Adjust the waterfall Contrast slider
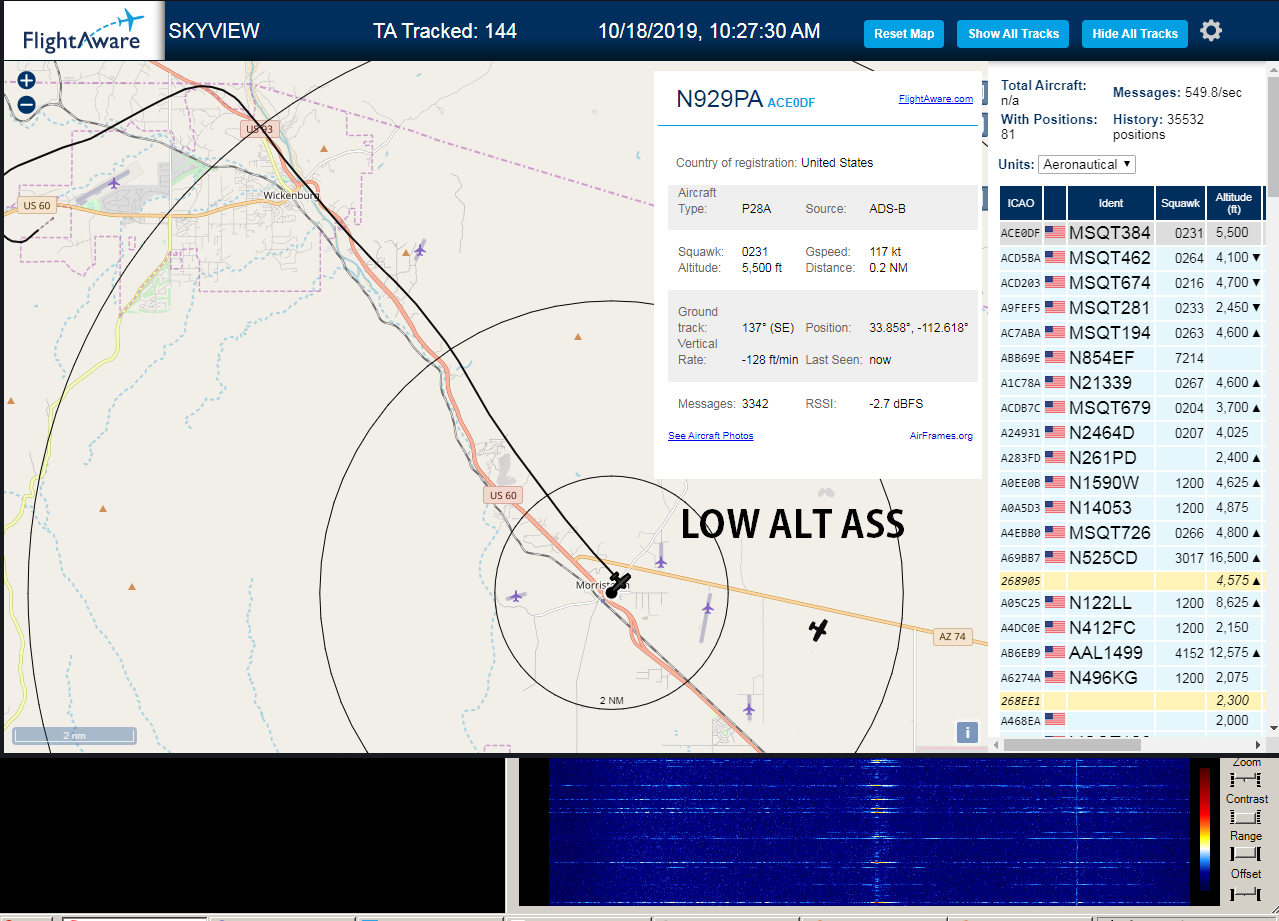This screenshot has width=1279, height=921. [x=1246, y=816]
